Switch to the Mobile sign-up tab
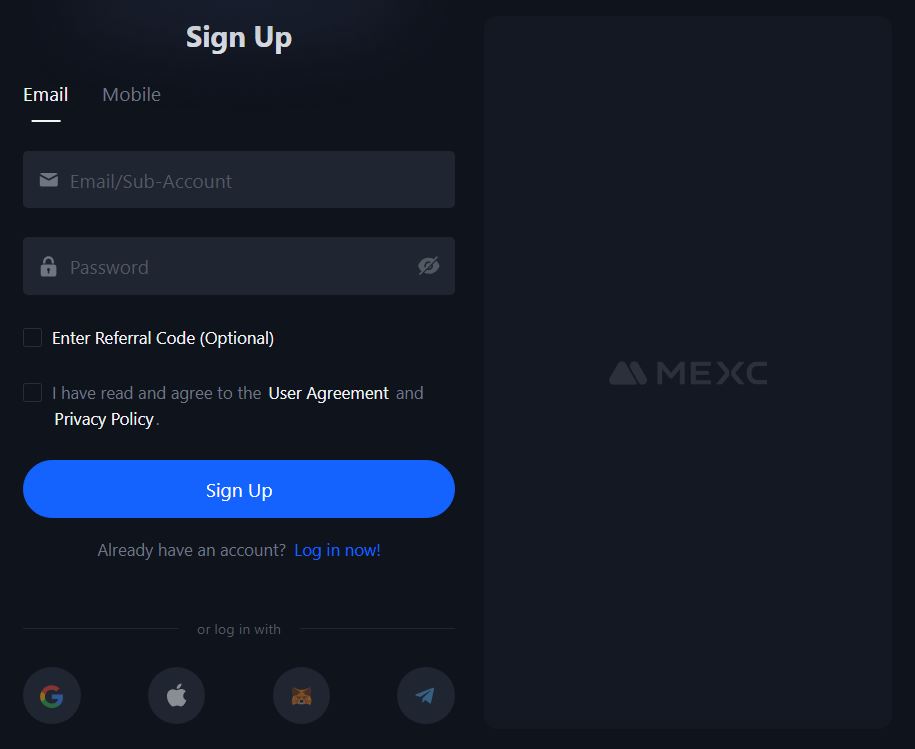The height and width of the screenshot is (749, 915). [x=131, y=94]
